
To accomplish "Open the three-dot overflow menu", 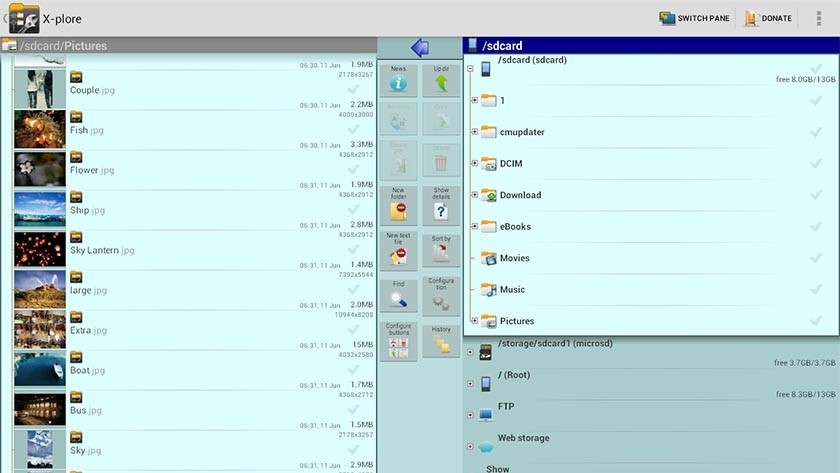I will 819,18.
